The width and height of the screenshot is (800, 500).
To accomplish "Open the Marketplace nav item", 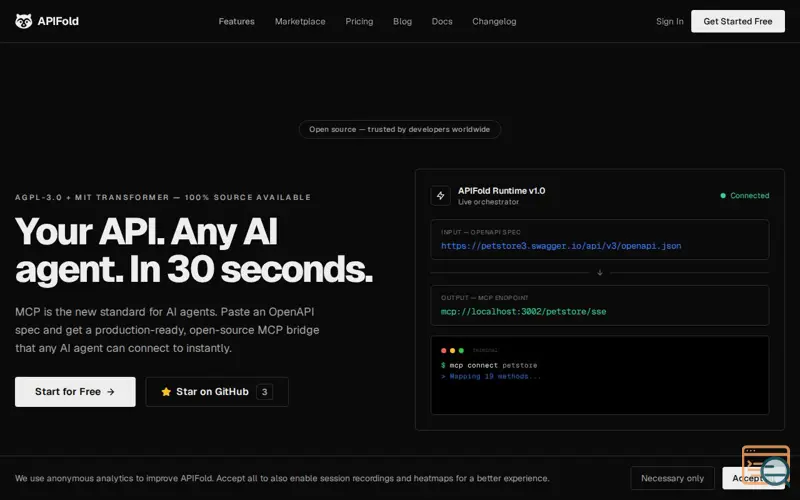I will pyautogui.click(x=300, y=21).
